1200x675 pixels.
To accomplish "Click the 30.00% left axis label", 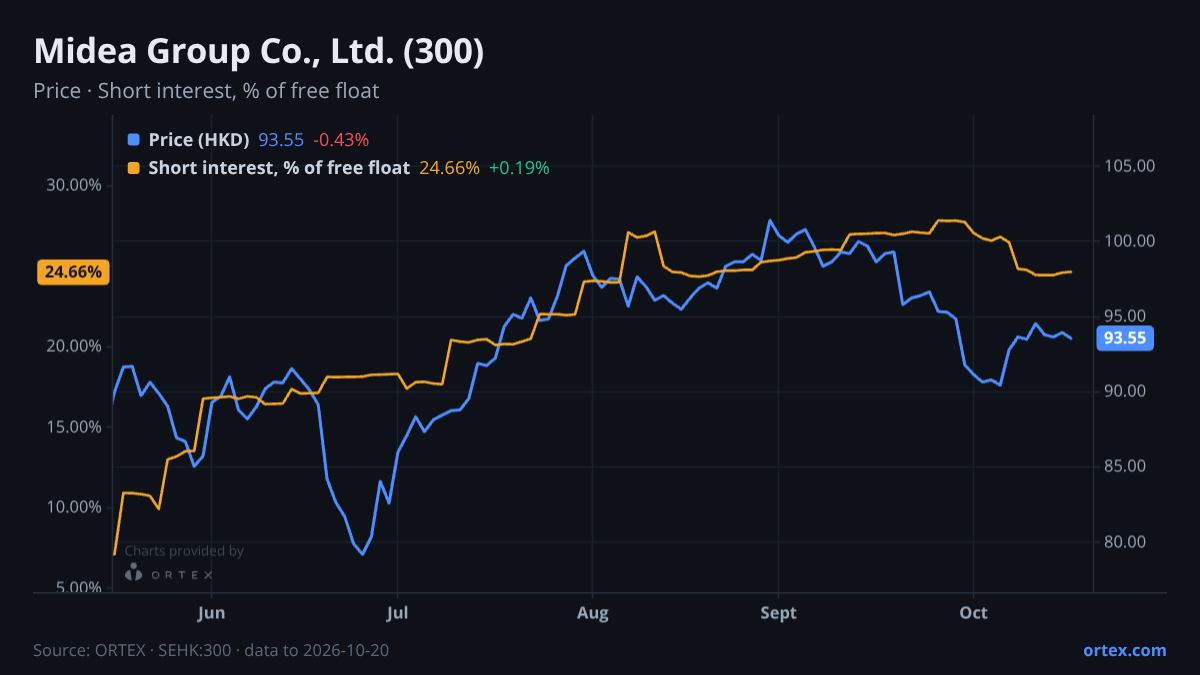I will point(73,186).
